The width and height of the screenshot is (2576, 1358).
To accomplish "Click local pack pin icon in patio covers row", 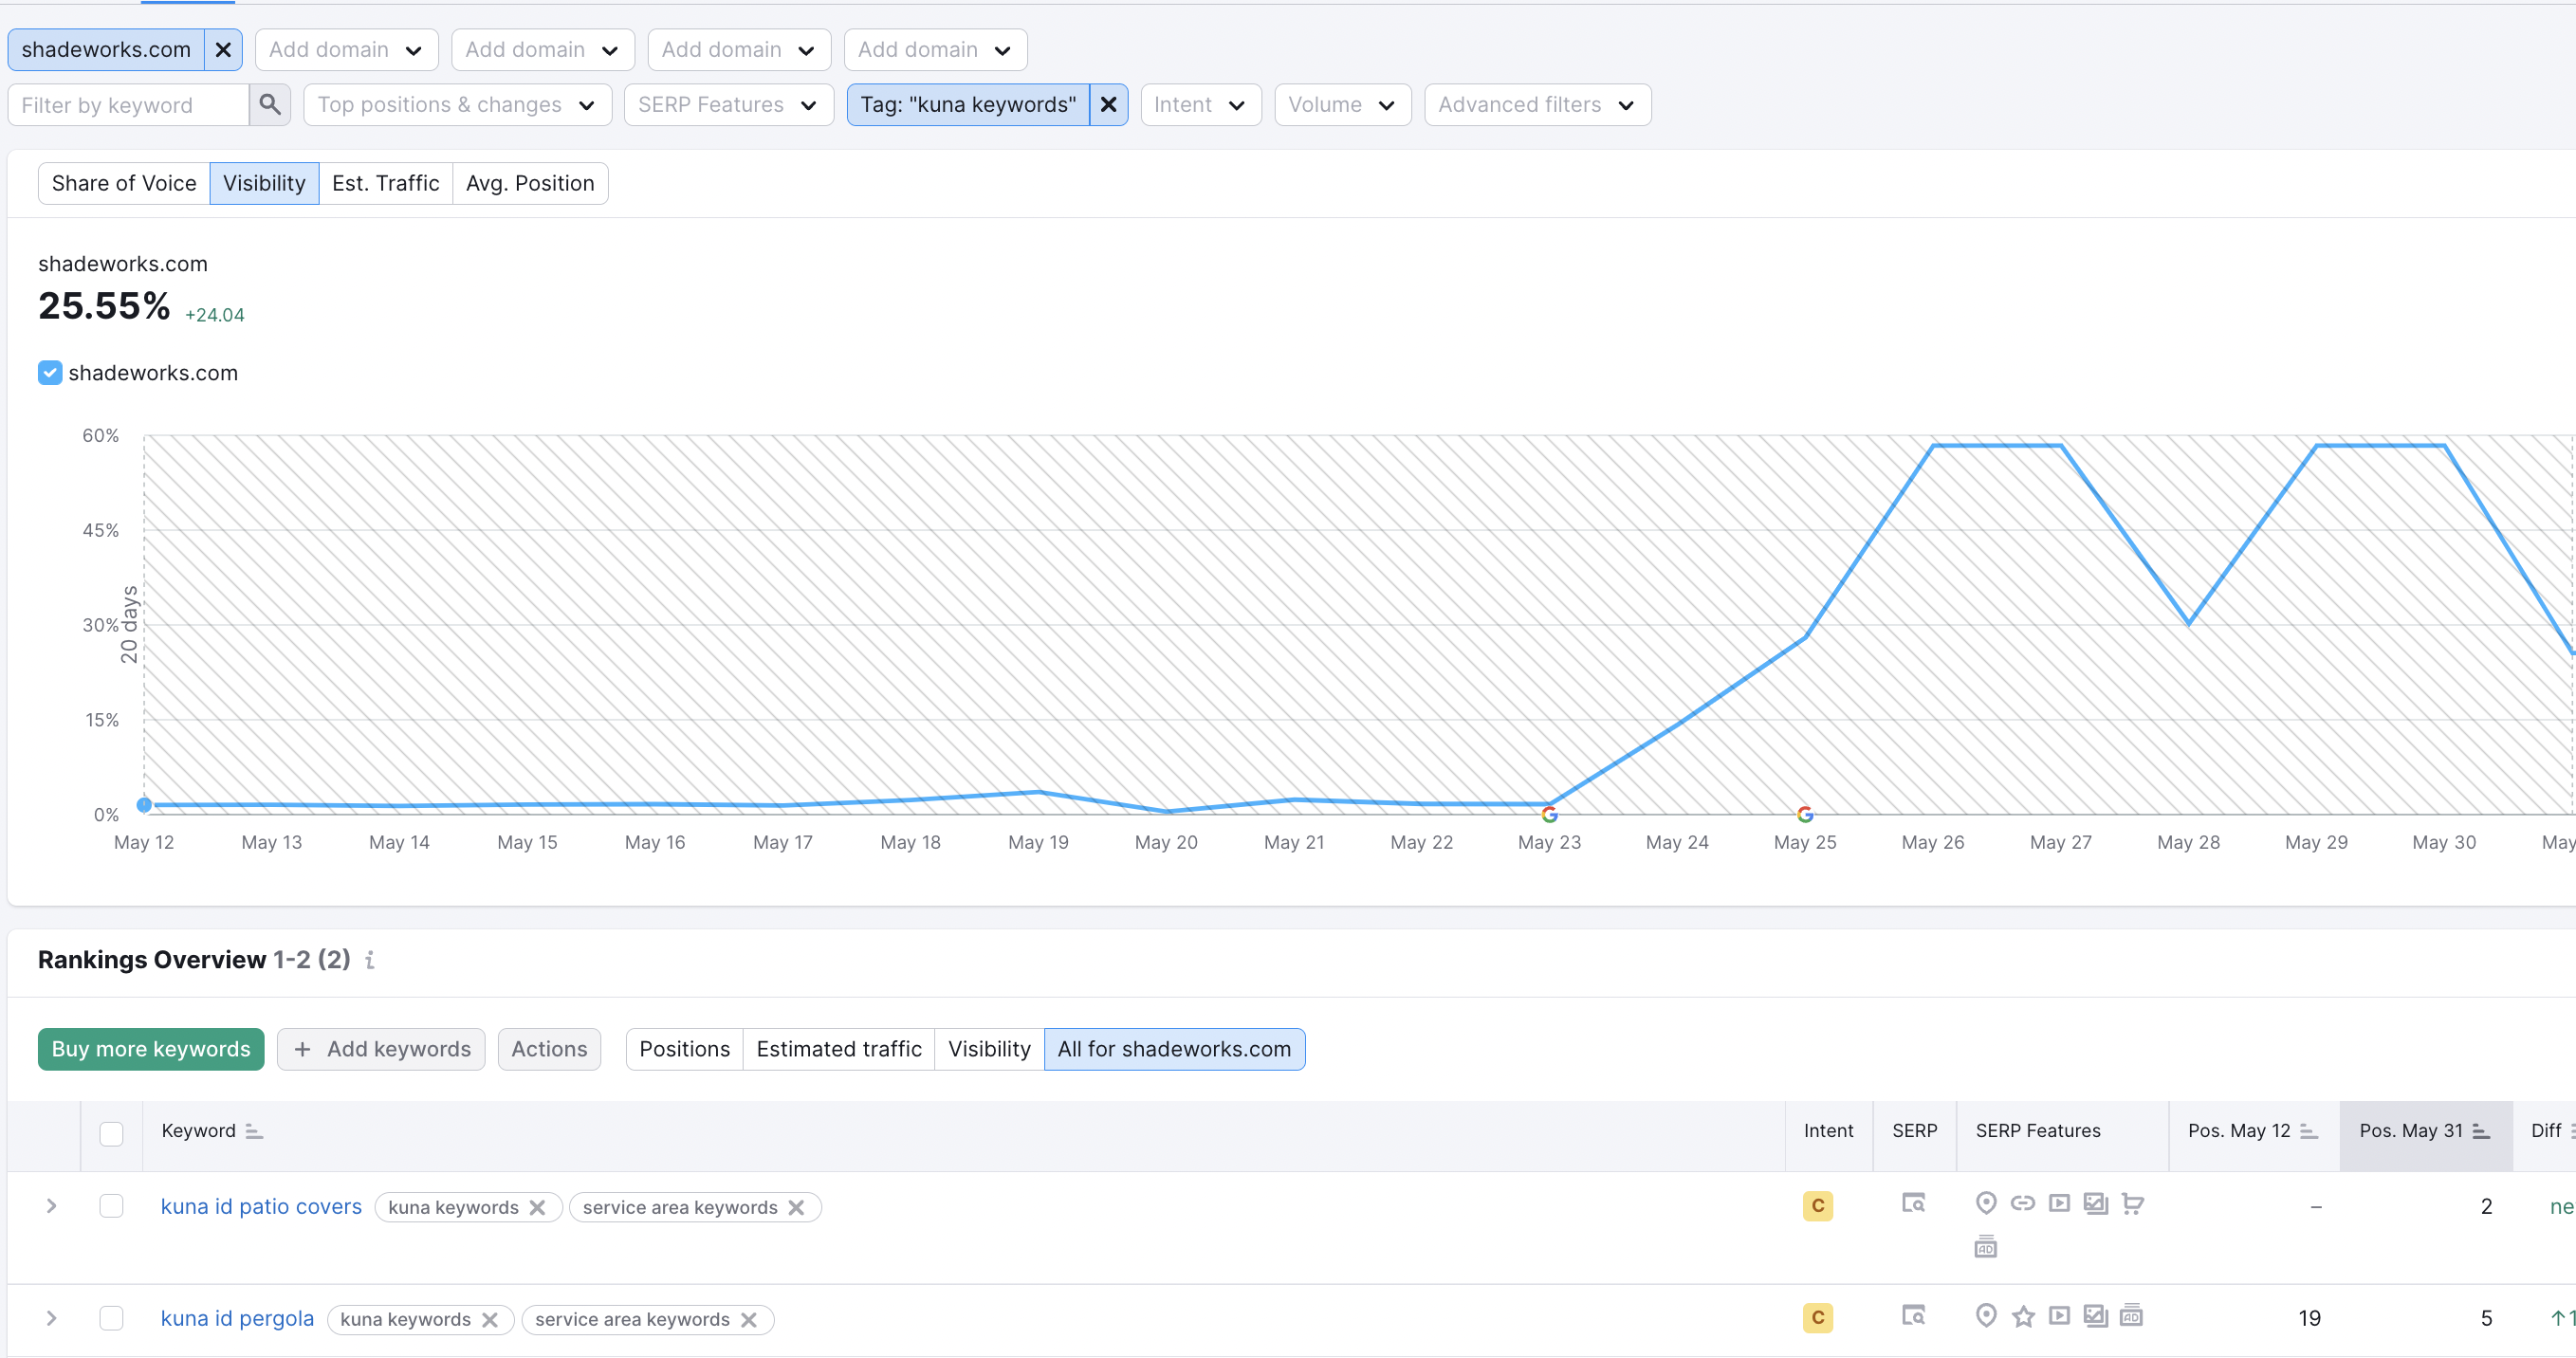I will tap(1986, 1203).
